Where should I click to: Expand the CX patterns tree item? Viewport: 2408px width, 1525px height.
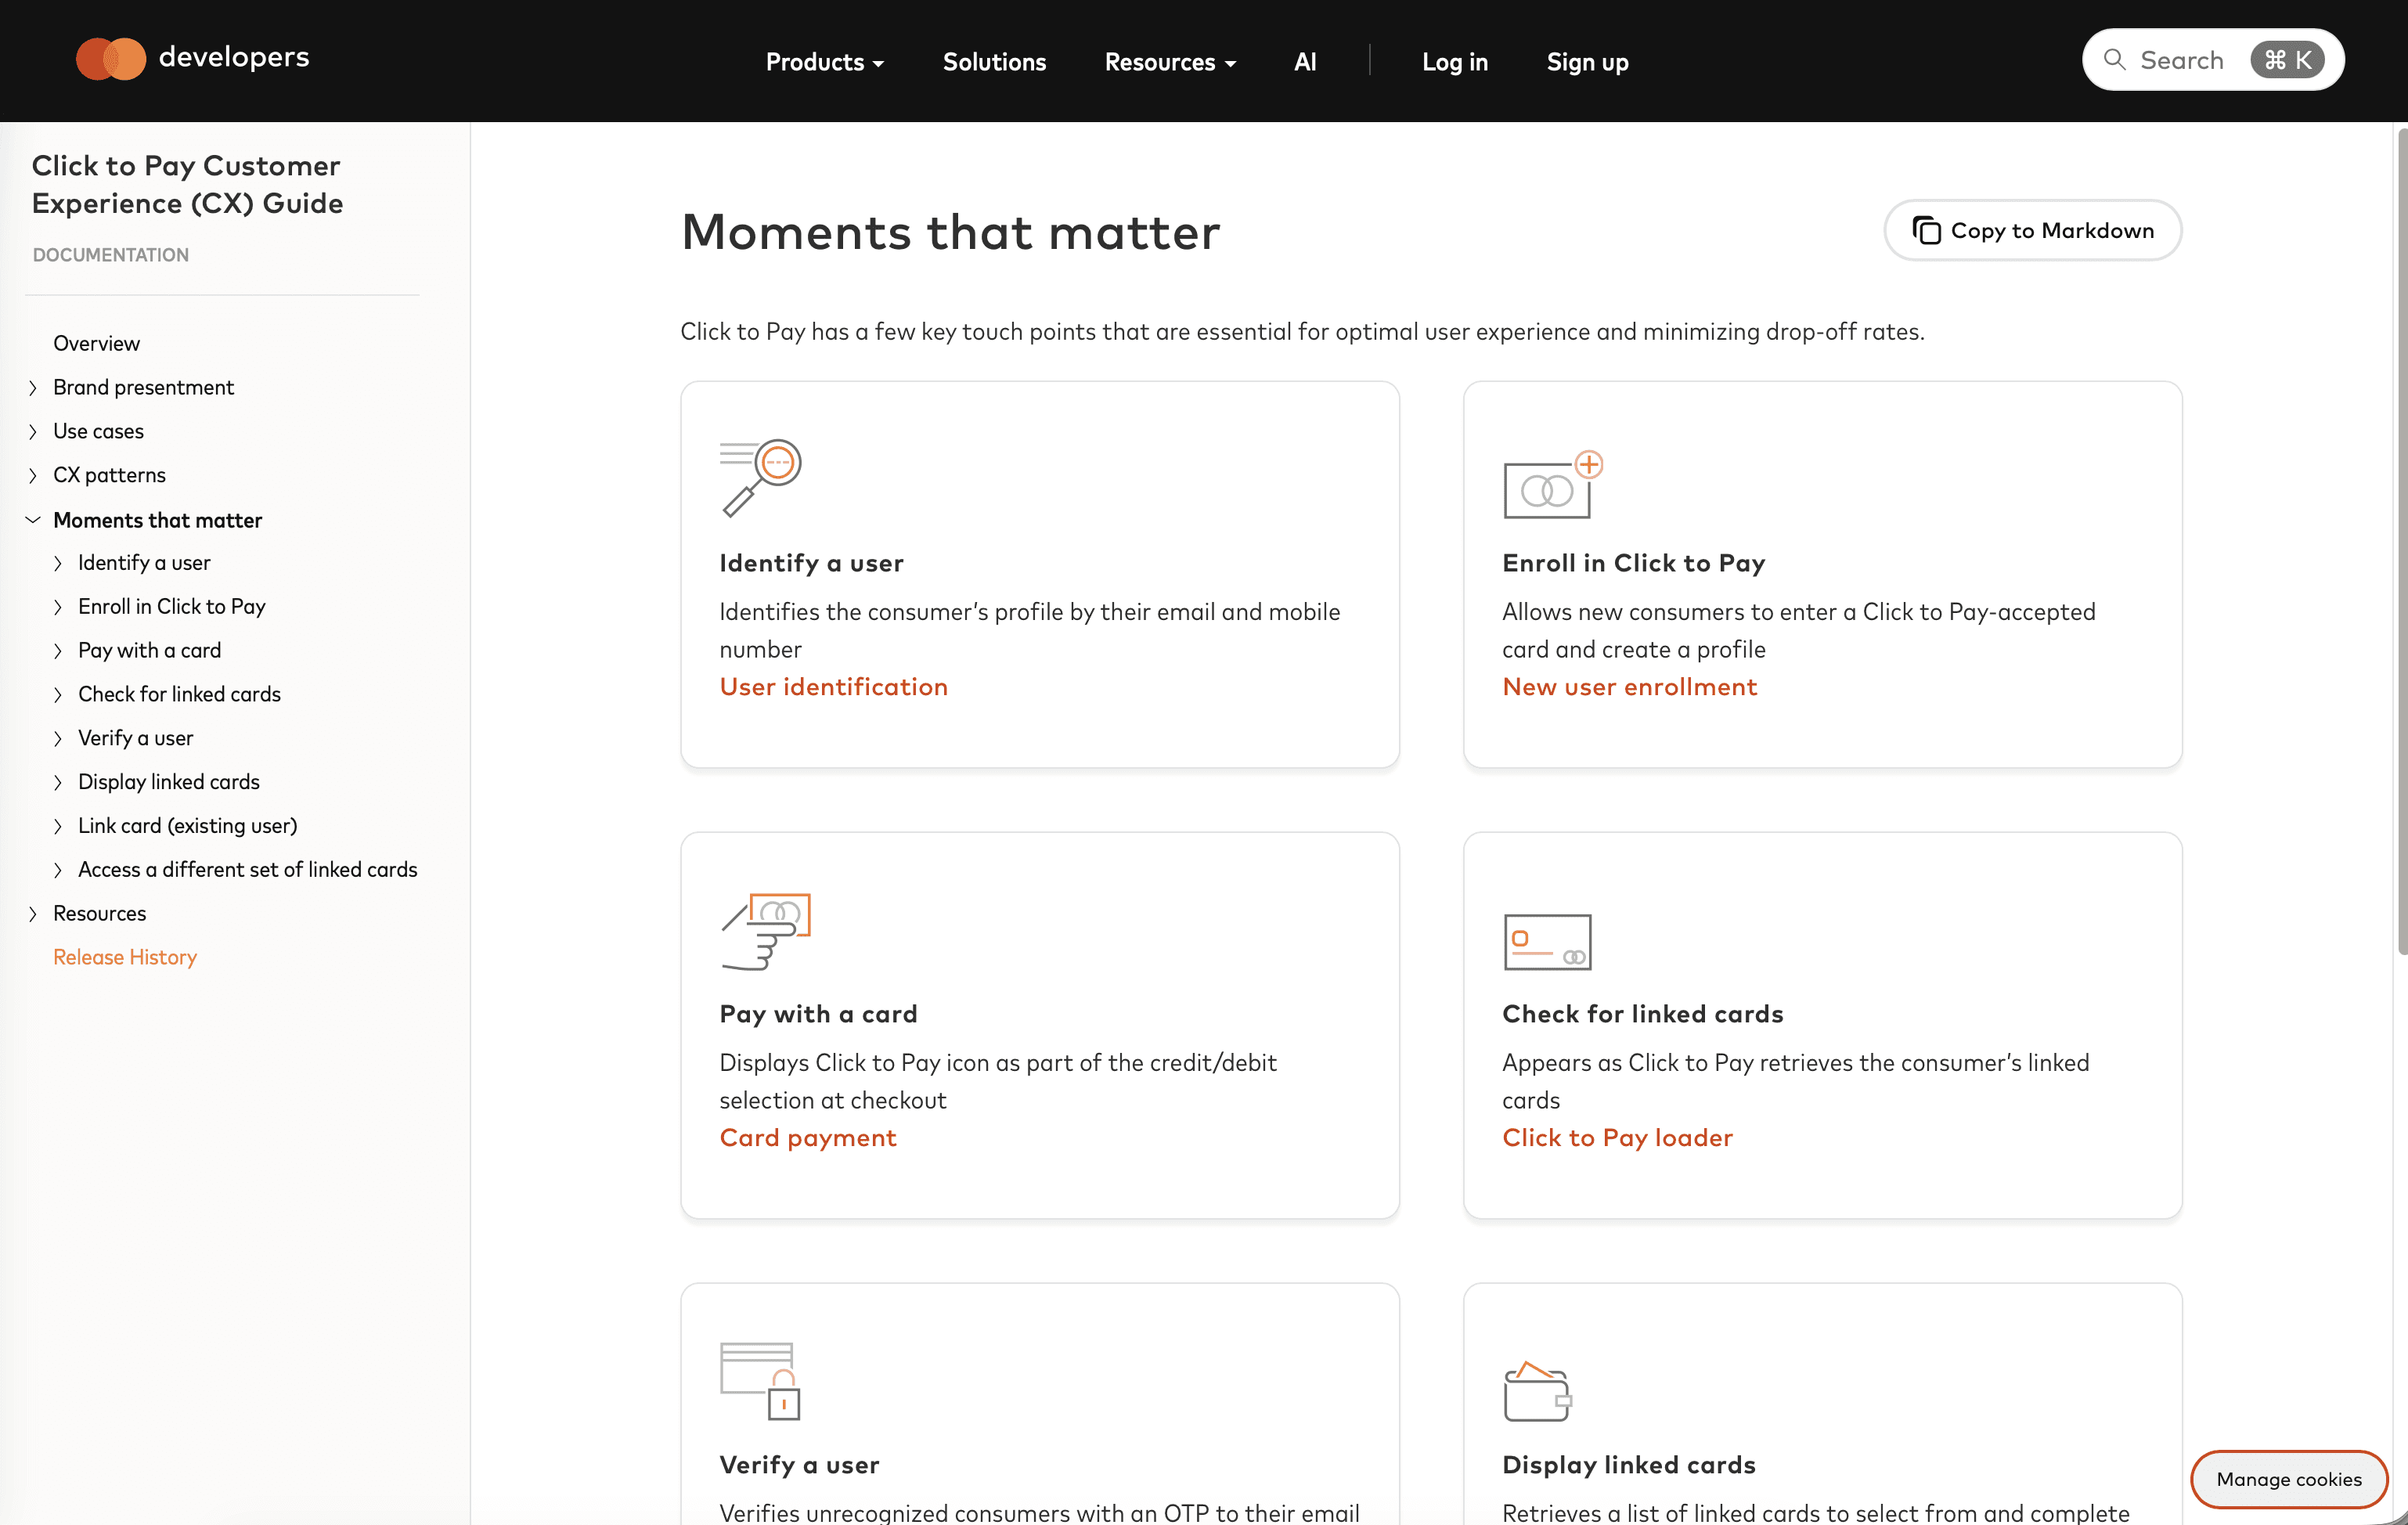(x=33, y=475)
